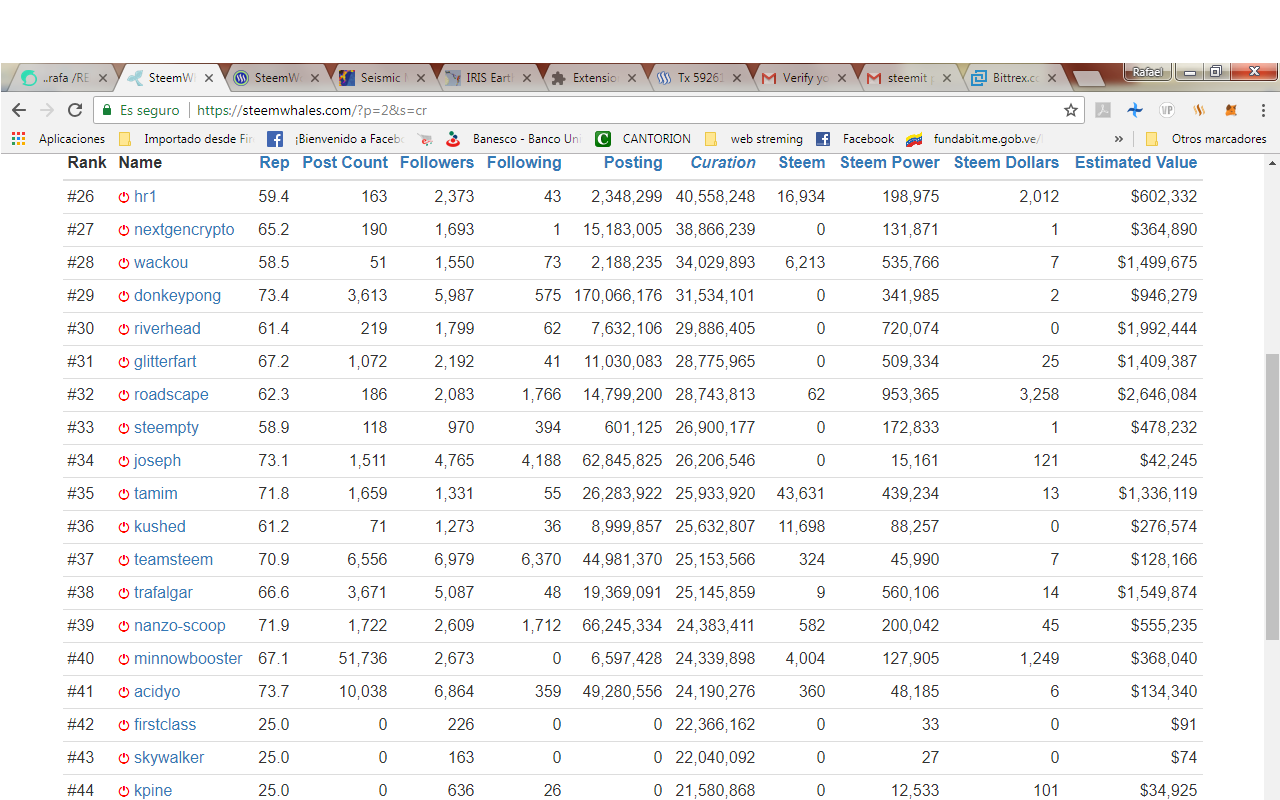Switch to the IRIS Earth browser tab
The image size is (1280, 800).
tap(488, 77)
